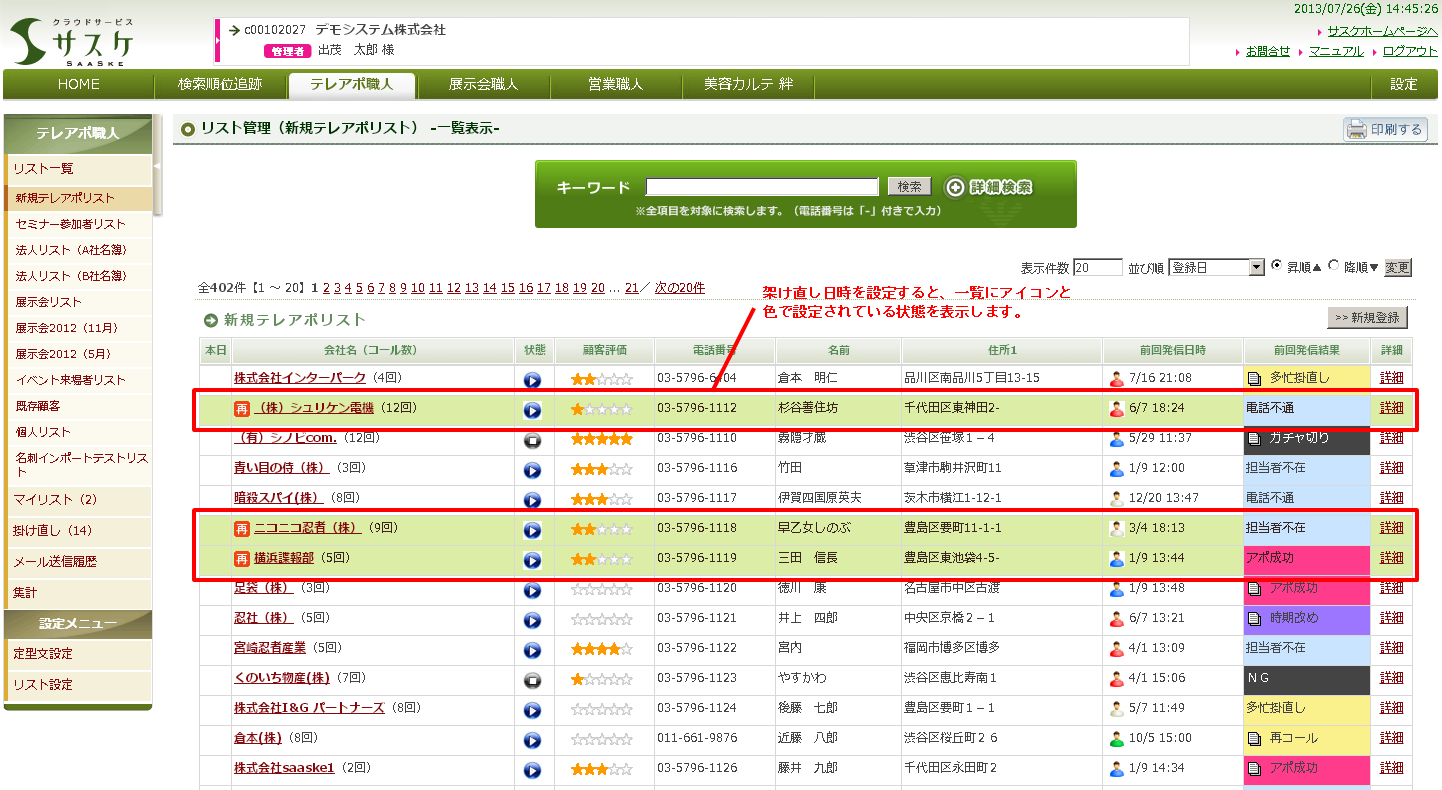Collapse the left sidebar with the arrow handle
The height and width of the screenshot is (790, 1442).
click(157, 167)
